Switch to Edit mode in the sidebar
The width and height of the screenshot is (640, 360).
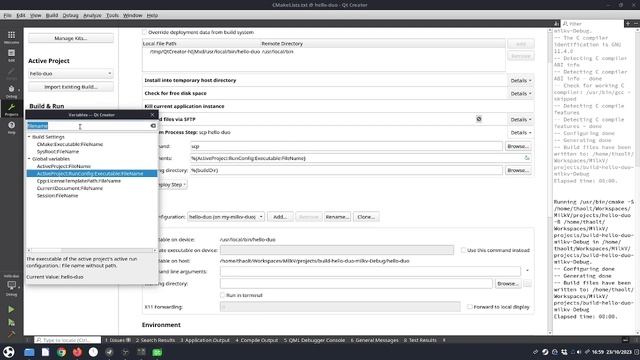pyautogui.click(x=11, y=55)
